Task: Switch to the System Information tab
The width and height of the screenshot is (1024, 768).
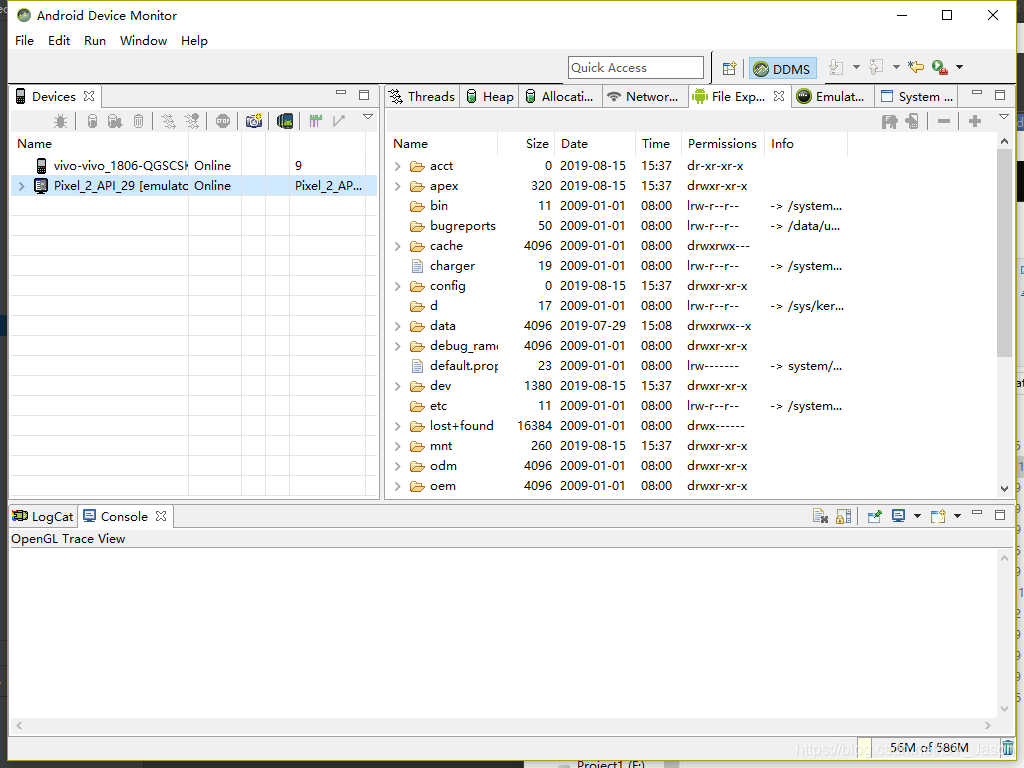Action: [917, 97]
